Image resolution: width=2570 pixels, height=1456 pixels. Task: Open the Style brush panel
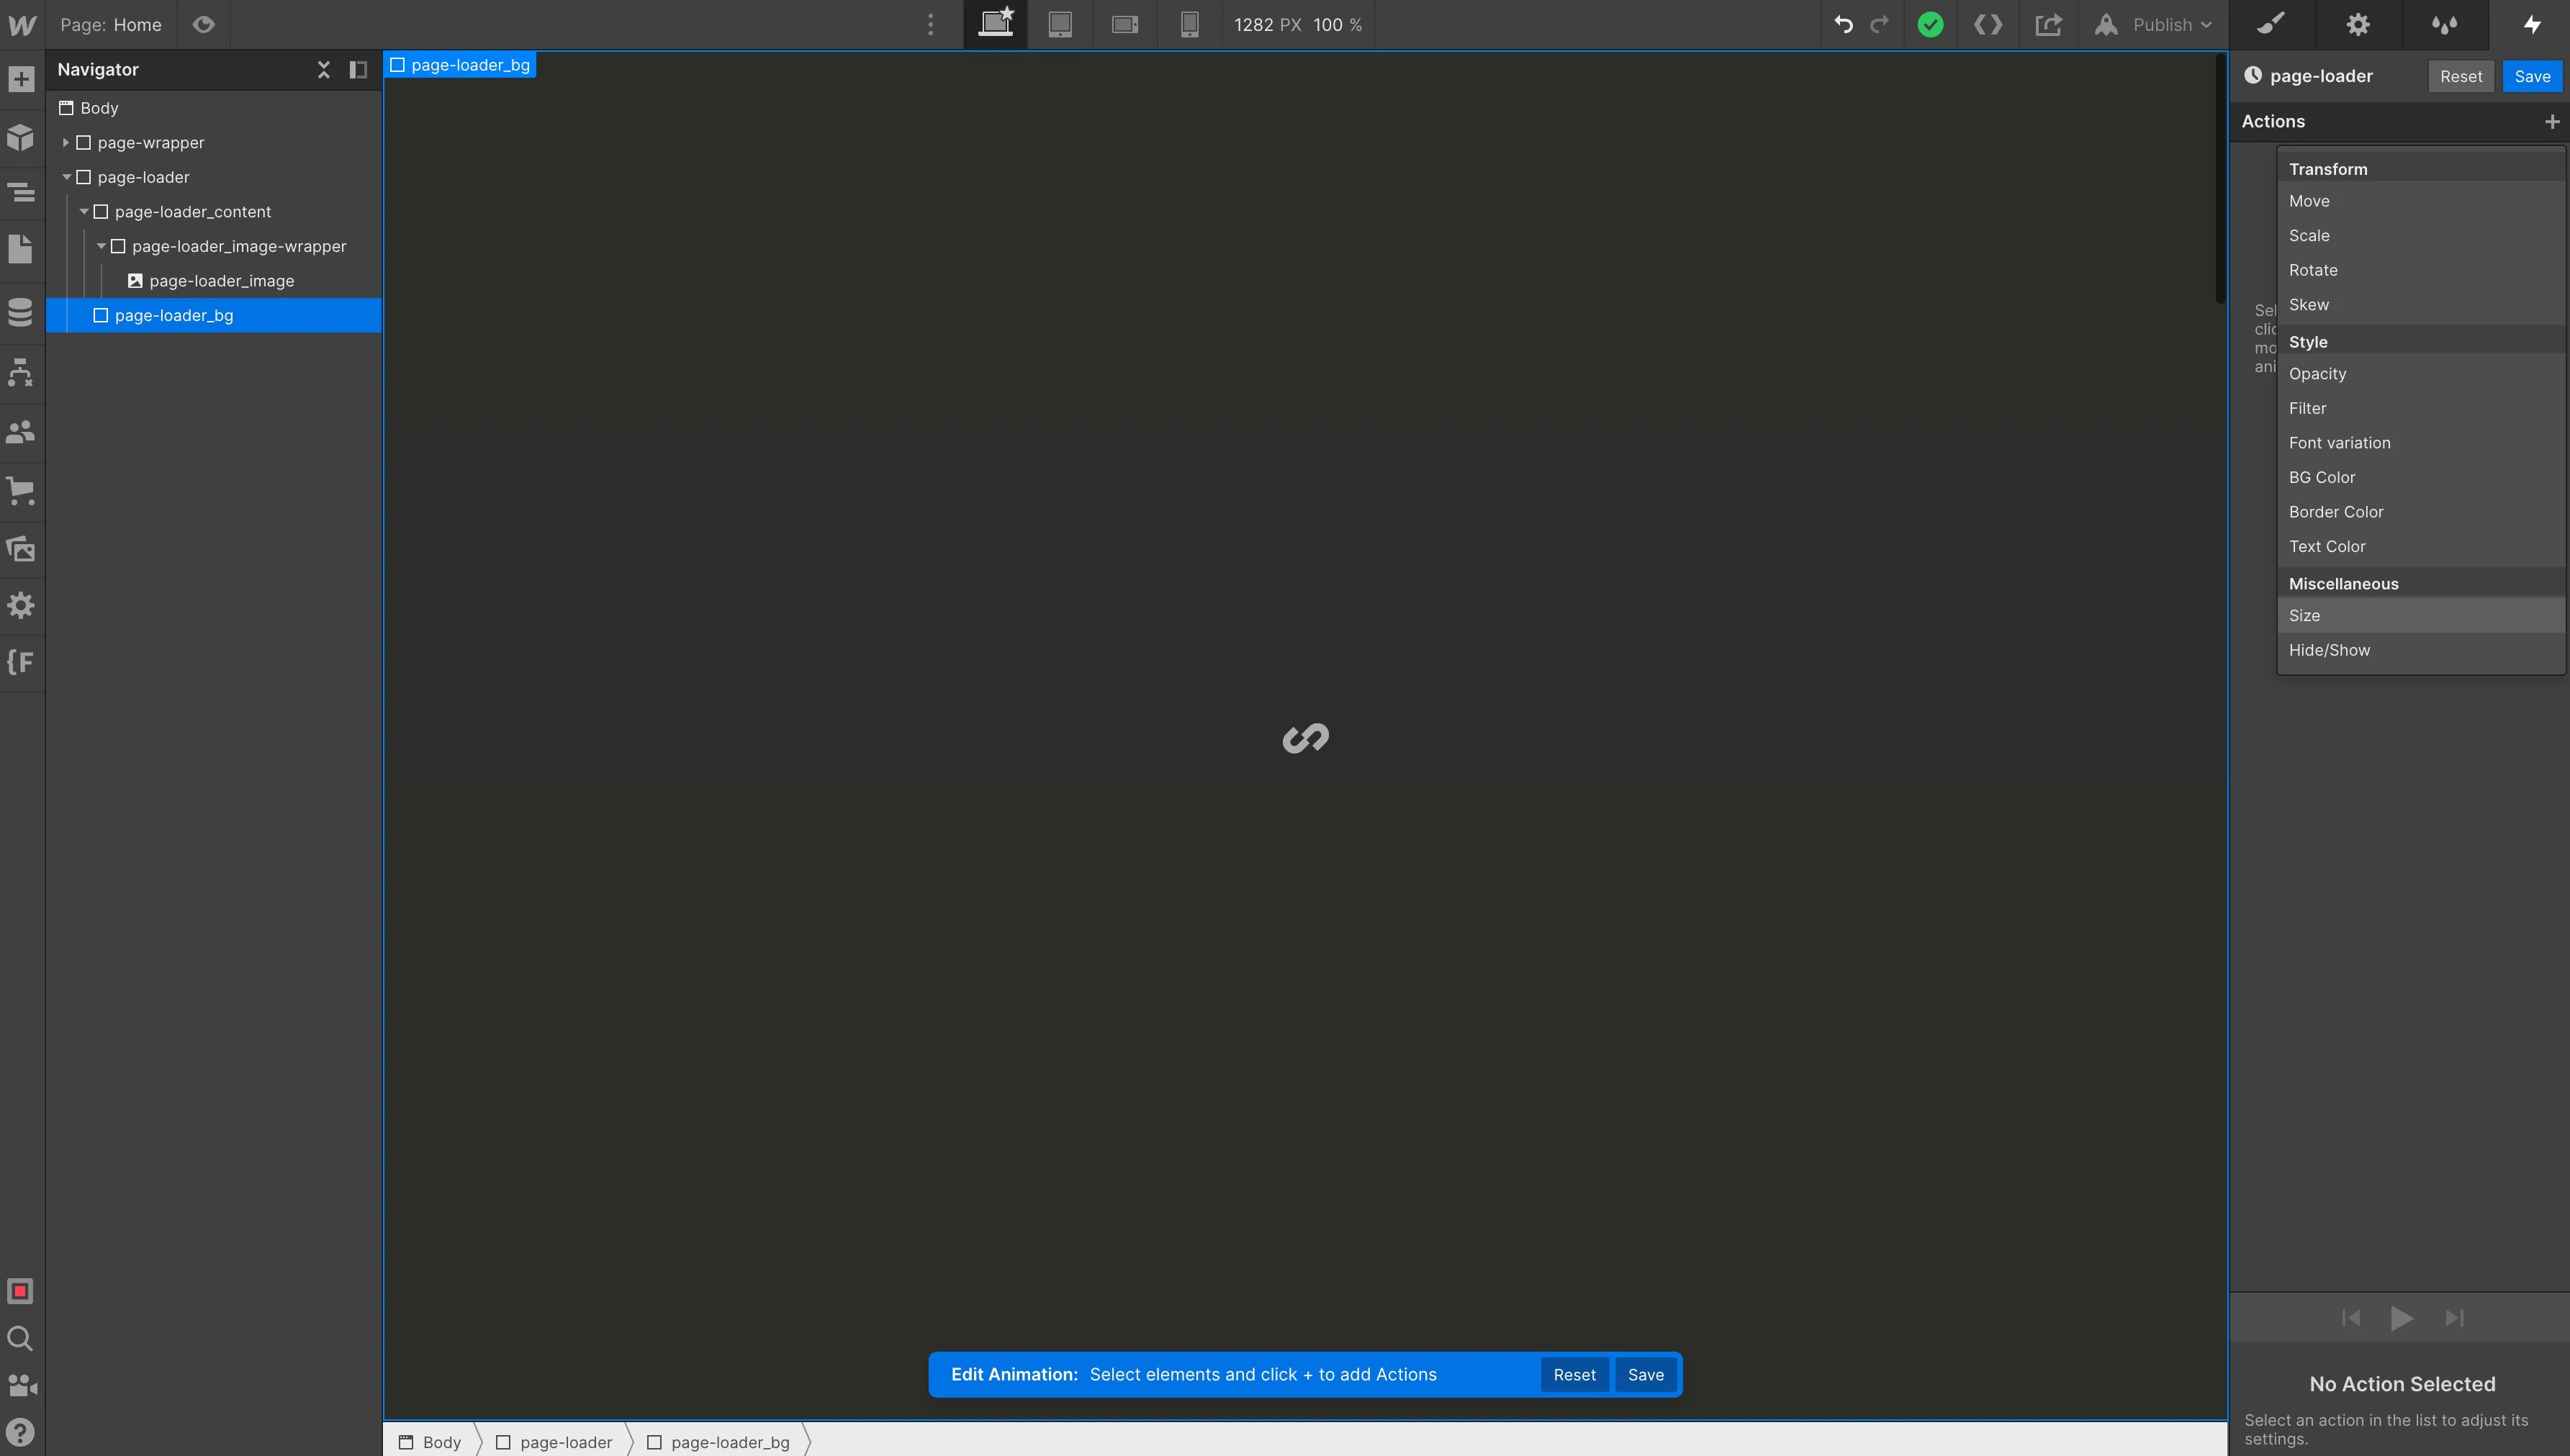coord(2272,24)
